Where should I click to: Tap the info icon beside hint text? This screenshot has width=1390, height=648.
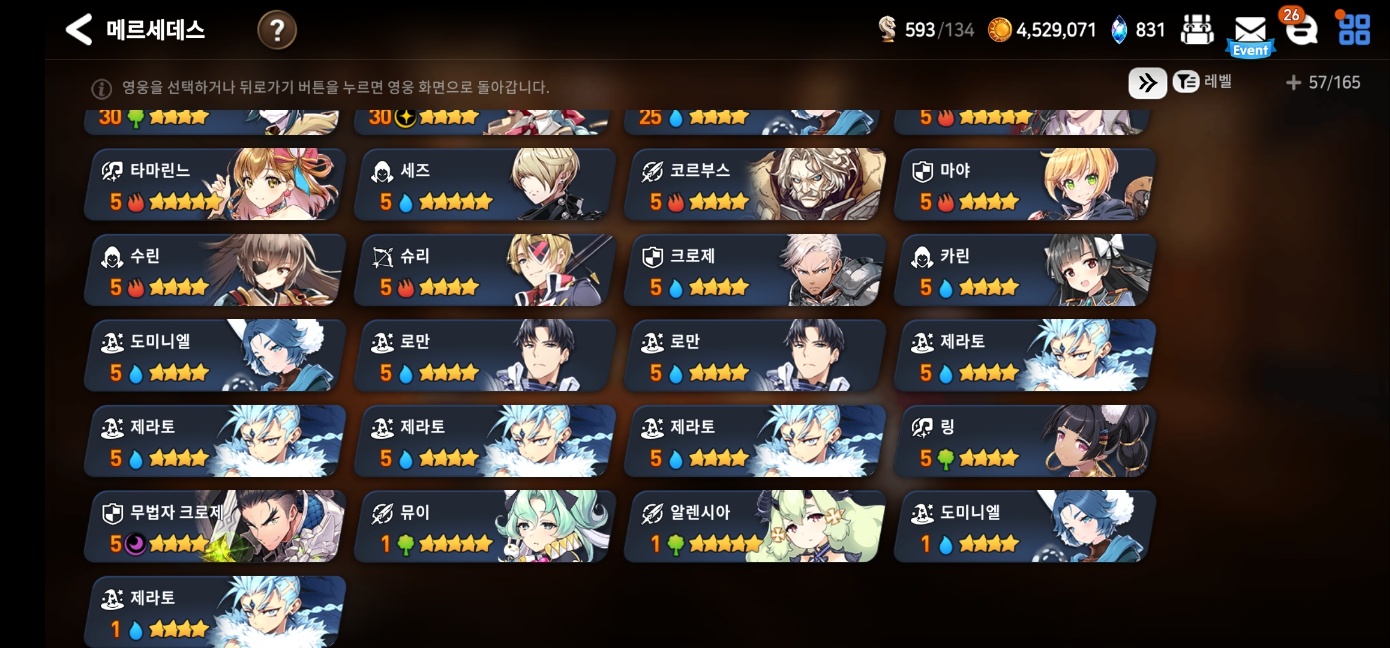tap(101, 88)
